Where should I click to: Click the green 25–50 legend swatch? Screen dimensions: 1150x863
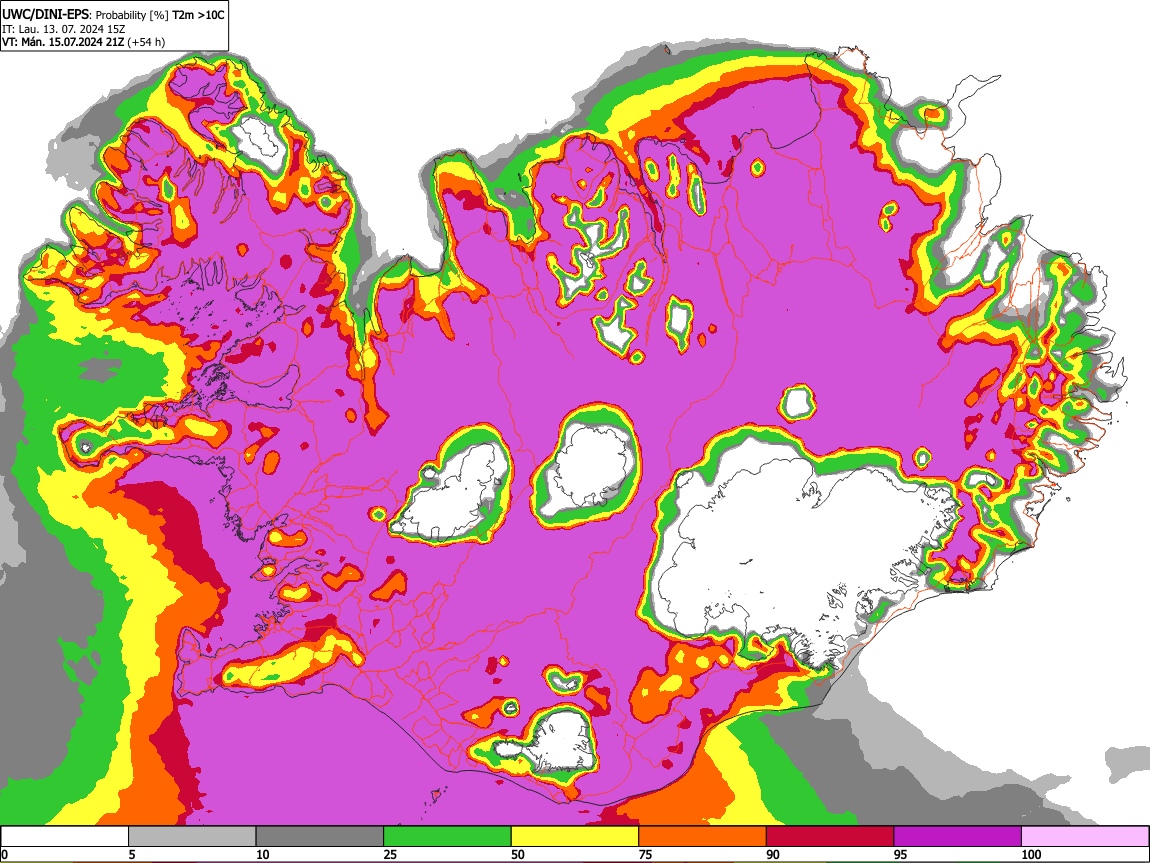coord(447,836)
